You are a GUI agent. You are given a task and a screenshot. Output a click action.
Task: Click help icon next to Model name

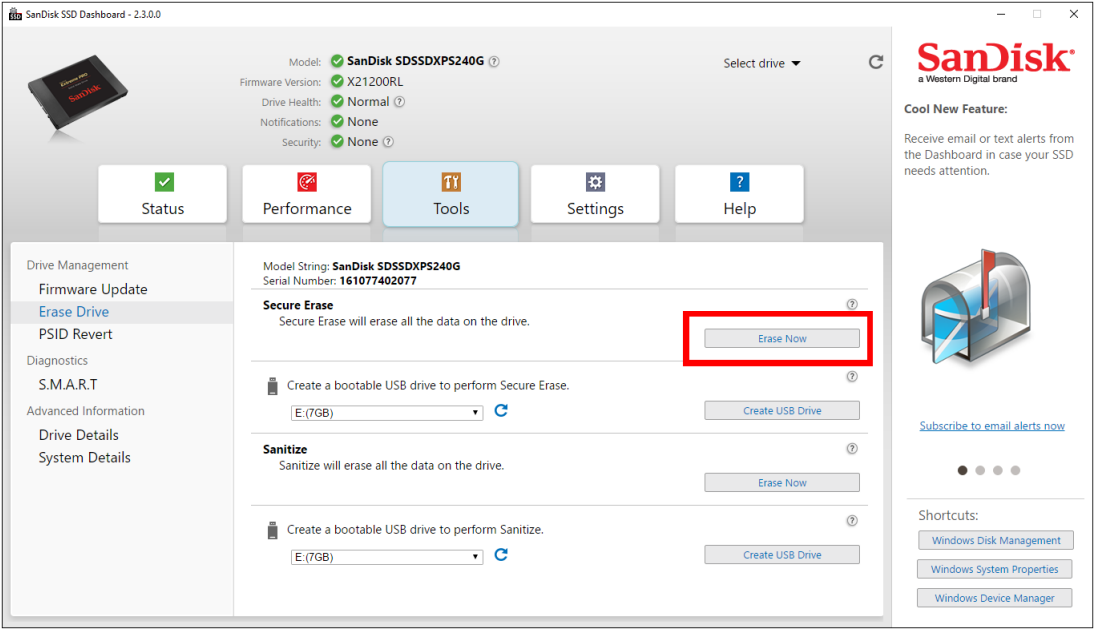(494, 61)
